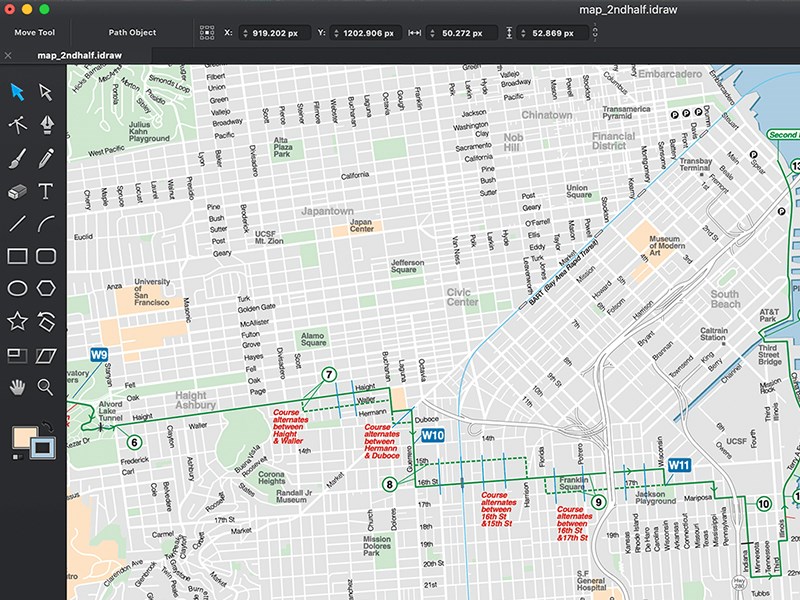
Task: Reset default fill and stroke colors
Action: click(17, 456)
